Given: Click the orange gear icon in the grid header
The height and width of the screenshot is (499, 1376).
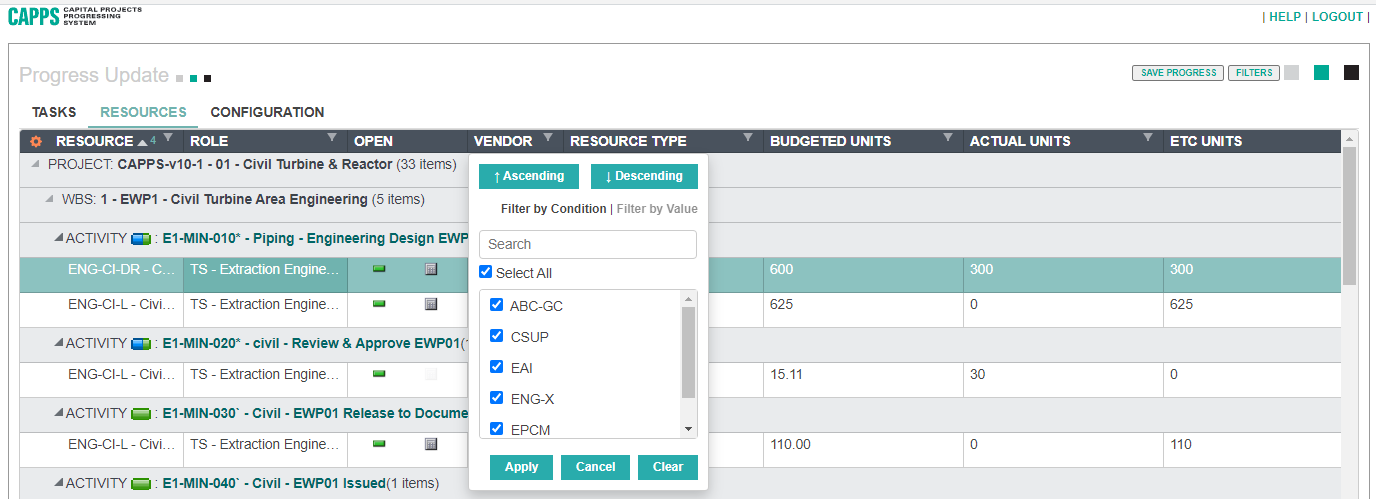Looking at the screenshot, I should [x=36, y=142].
